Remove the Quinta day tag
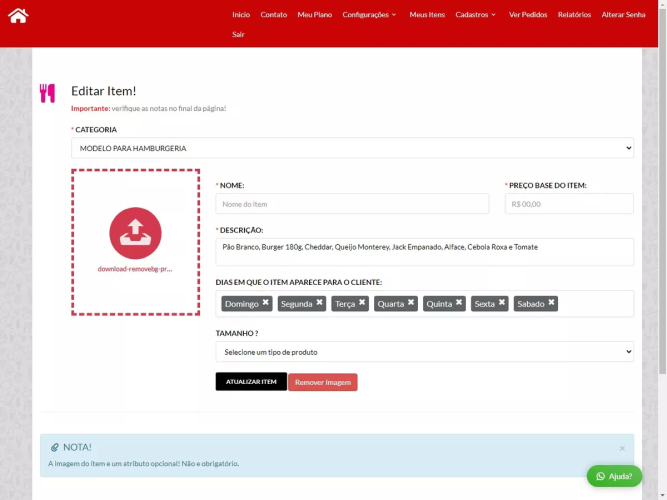Screen dimensions: 667x500 pos(459,303)
